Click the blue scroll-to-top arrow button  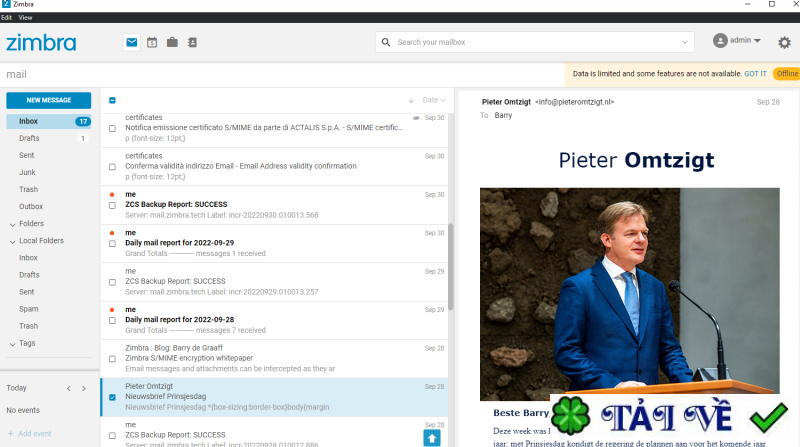tap(432, 438)
